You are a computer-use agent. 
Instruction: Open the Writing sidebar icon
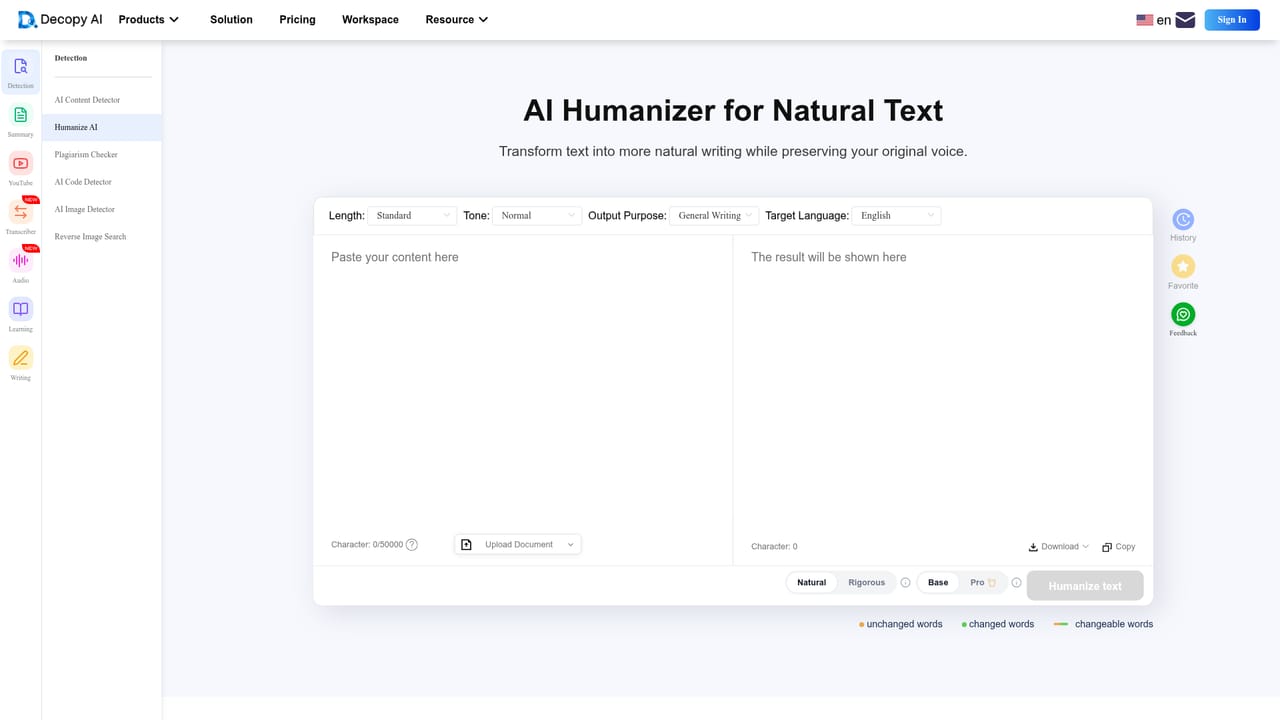point(21,357)
